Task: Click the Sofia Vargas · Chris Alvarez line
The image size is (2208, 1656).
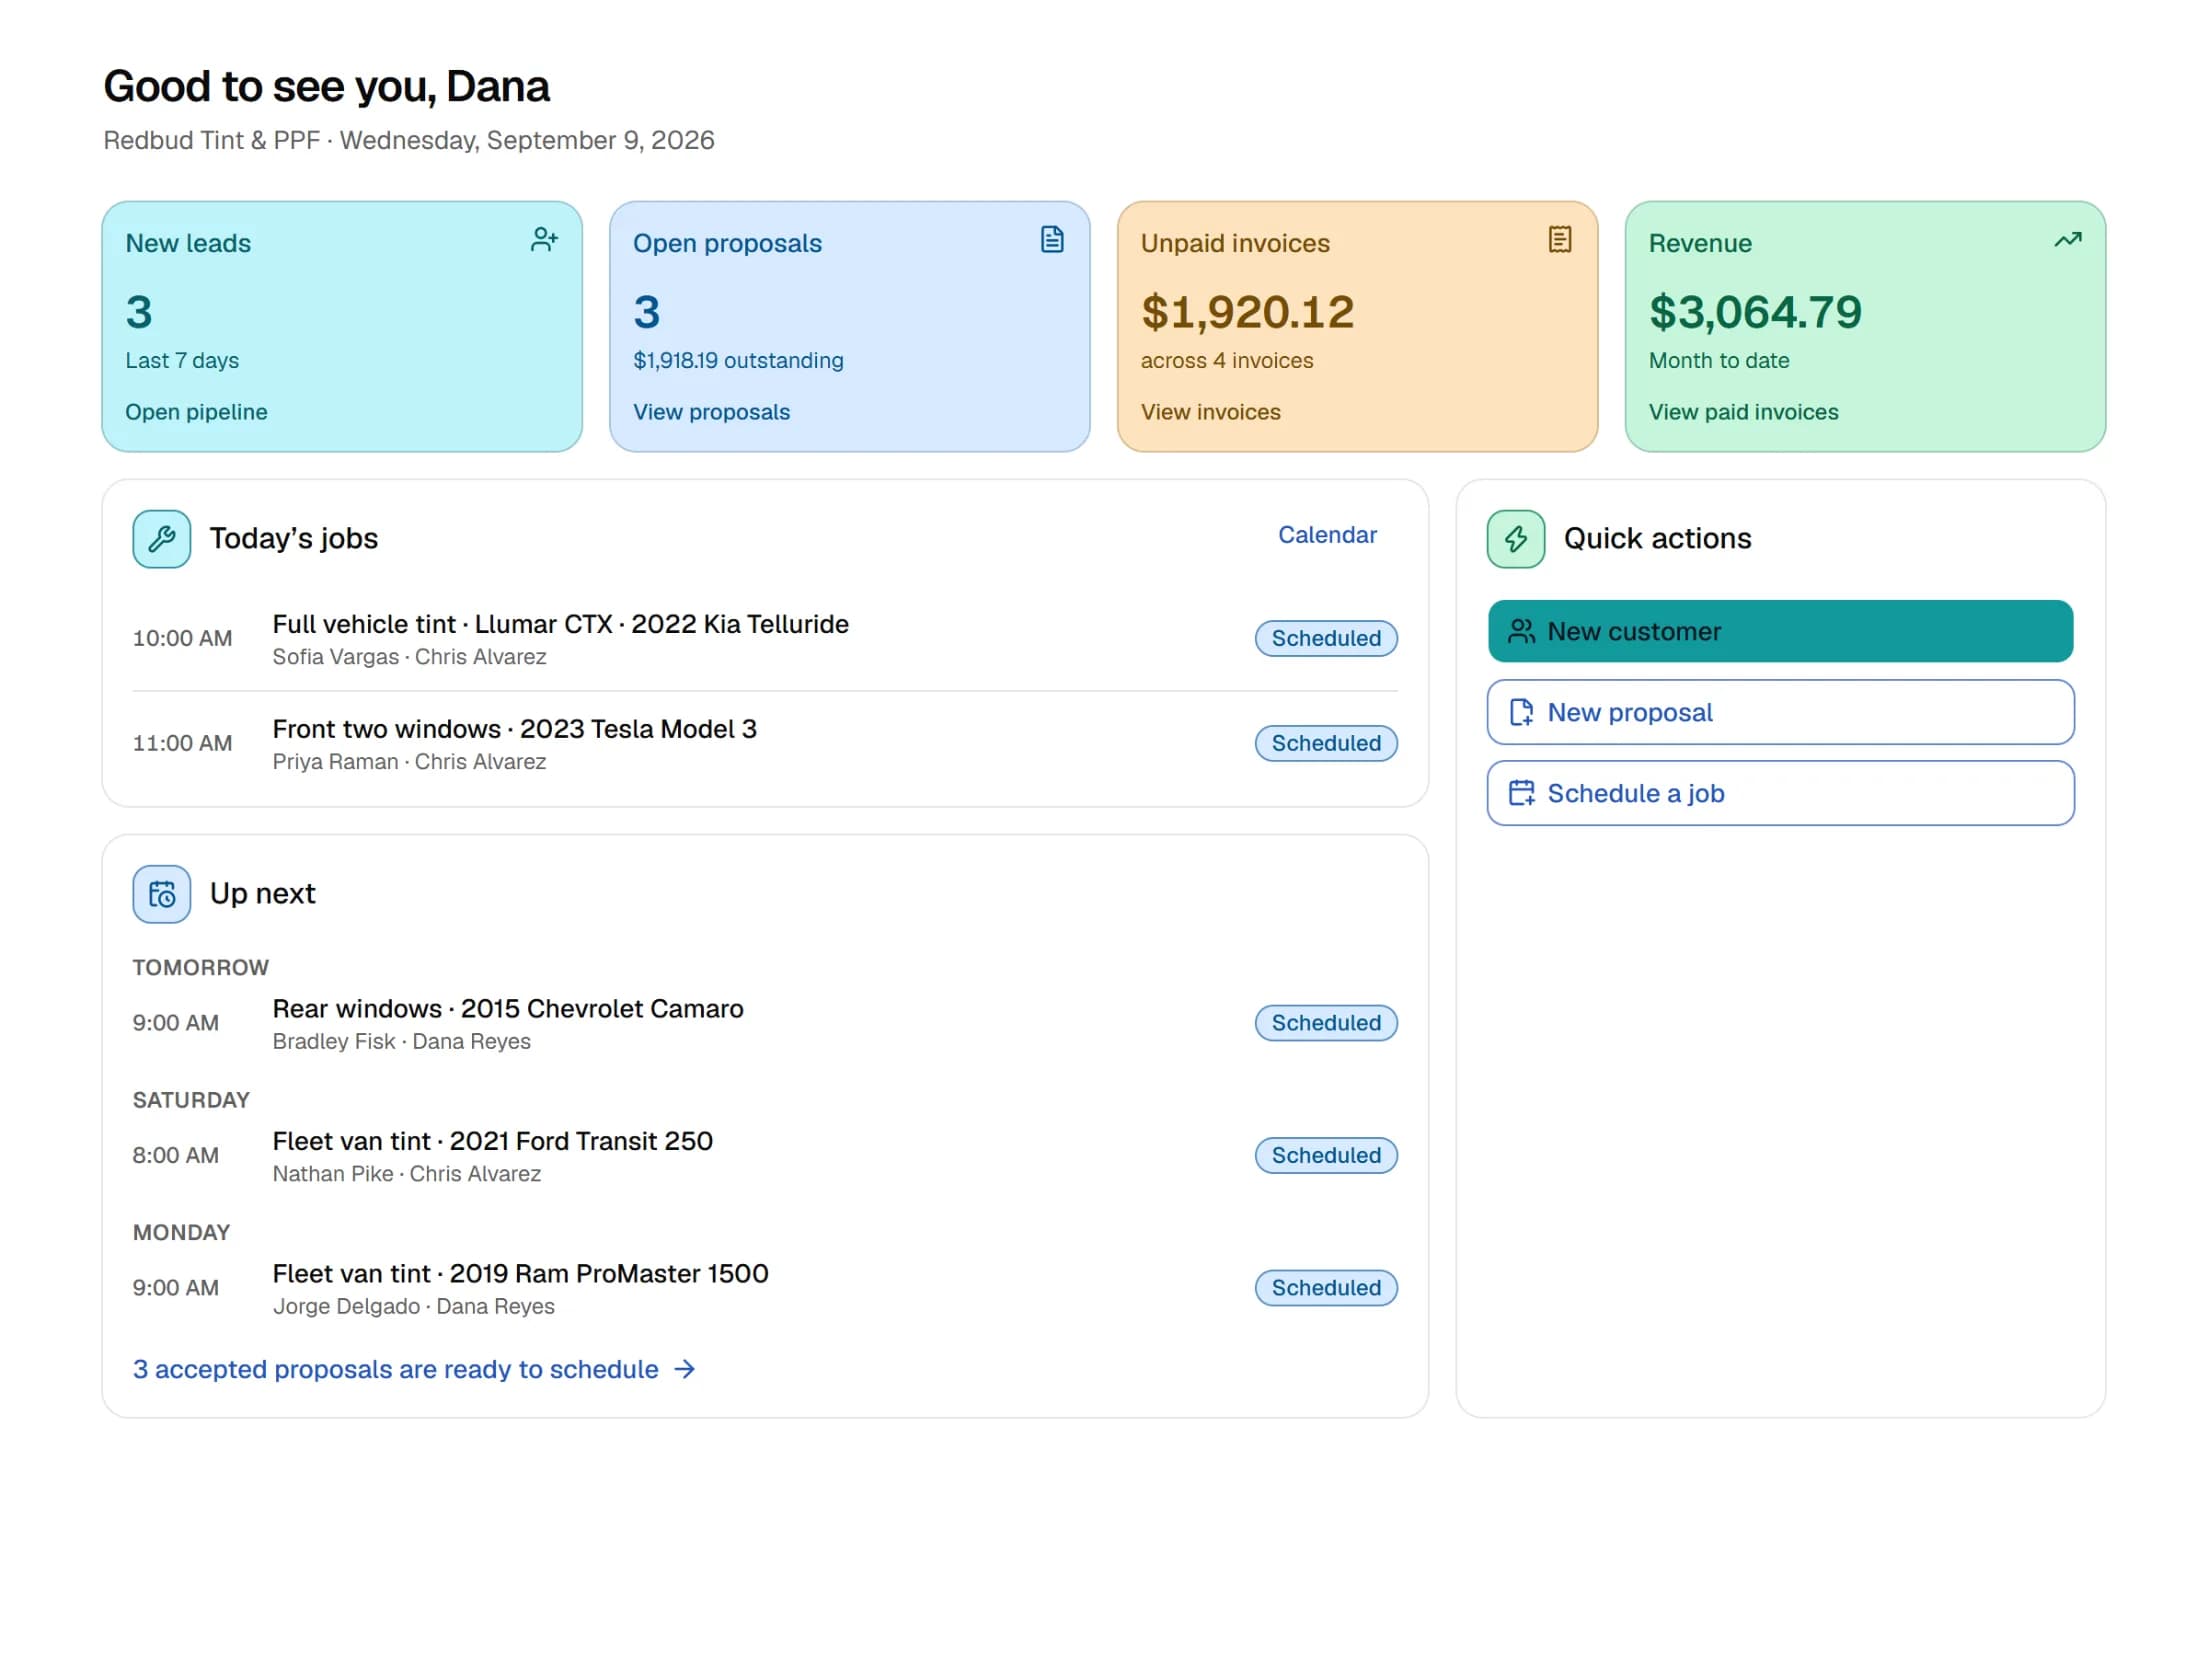Action: [x=409, y=657]
